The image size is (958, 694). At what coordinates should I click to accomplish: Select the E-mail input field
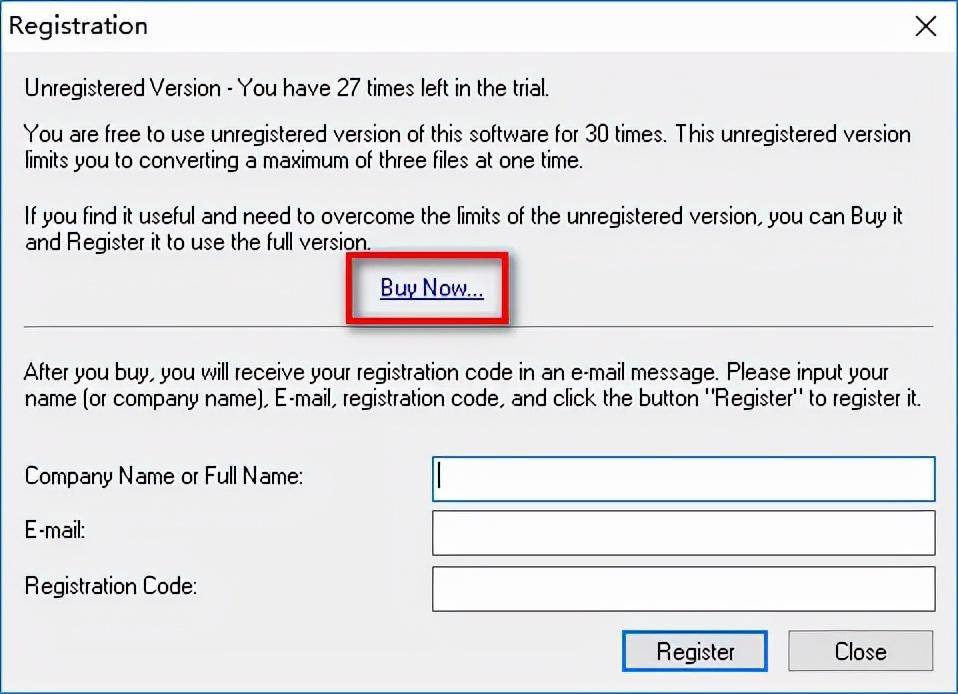(x=683, y=533)
